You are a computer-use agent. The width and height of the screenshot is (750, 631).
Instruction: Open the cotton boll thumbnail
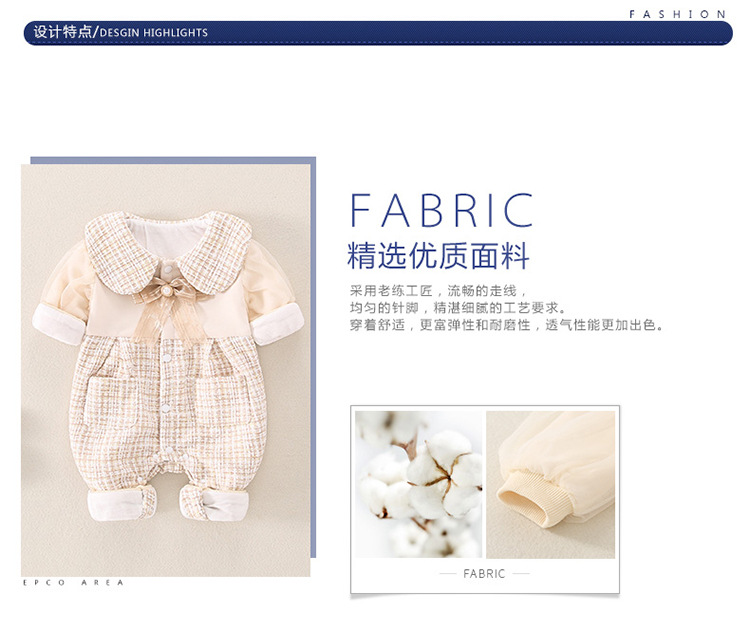(417, 484)
